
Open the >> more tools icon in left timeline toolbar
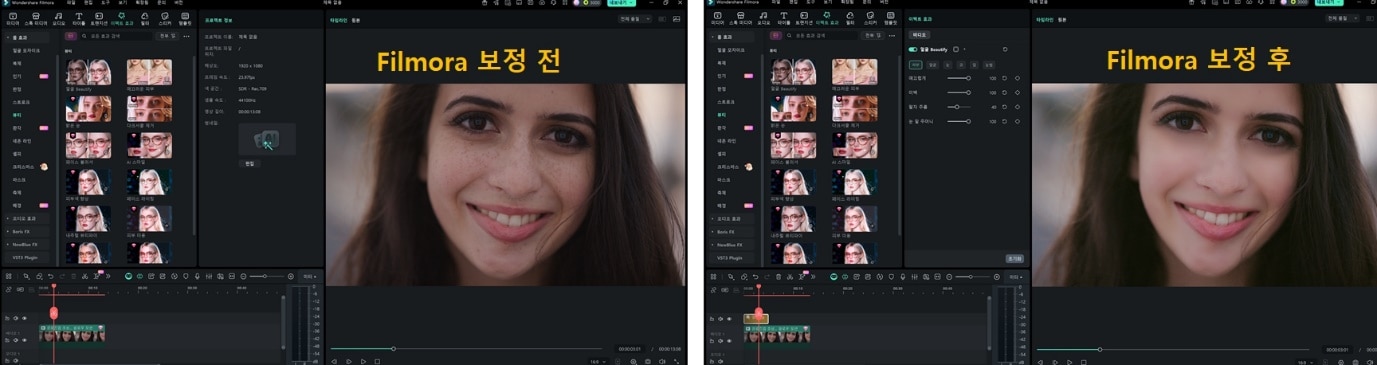(x=108, y=275)
